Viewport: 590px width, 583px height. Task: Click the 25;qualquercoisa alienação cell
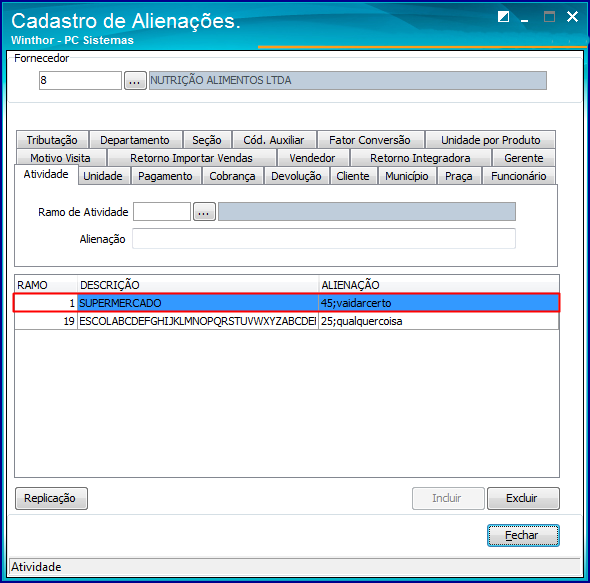click(x=439, y=321)
